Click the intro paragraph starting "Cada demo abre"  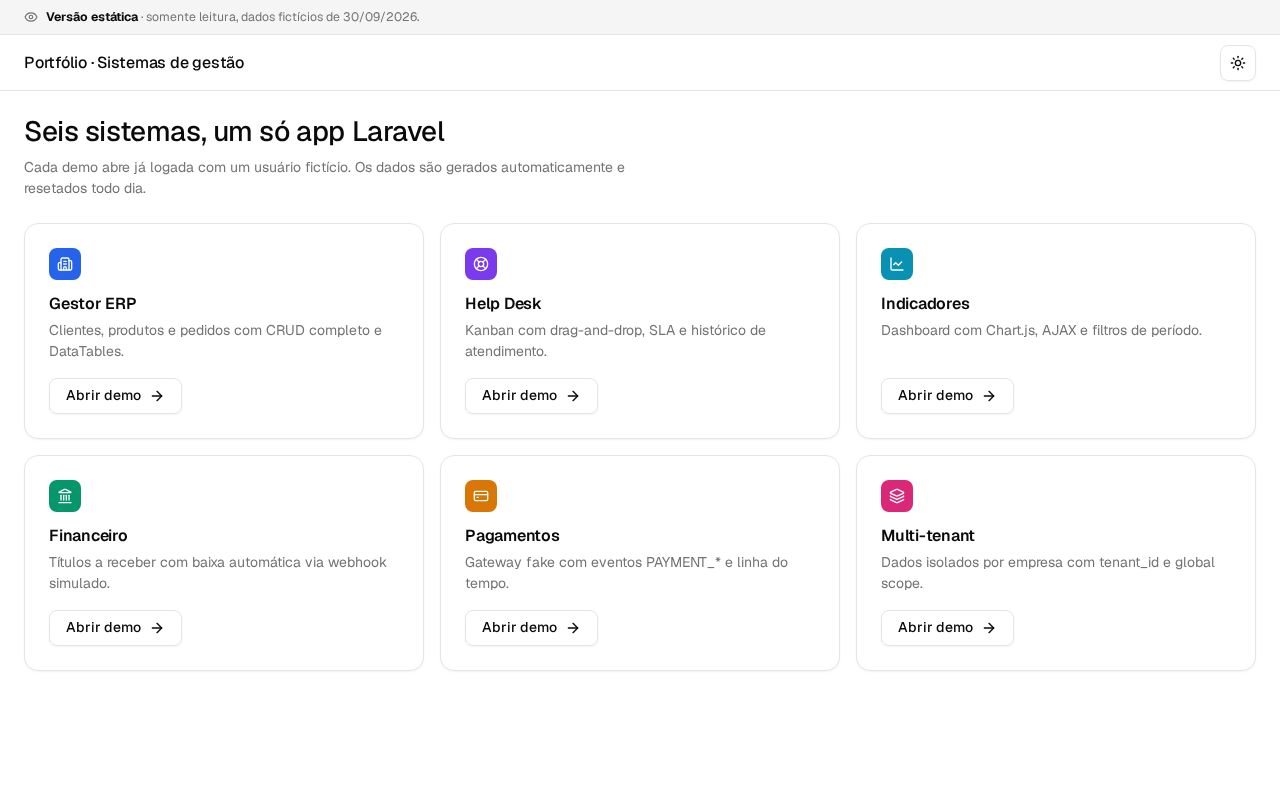point(325,178)
